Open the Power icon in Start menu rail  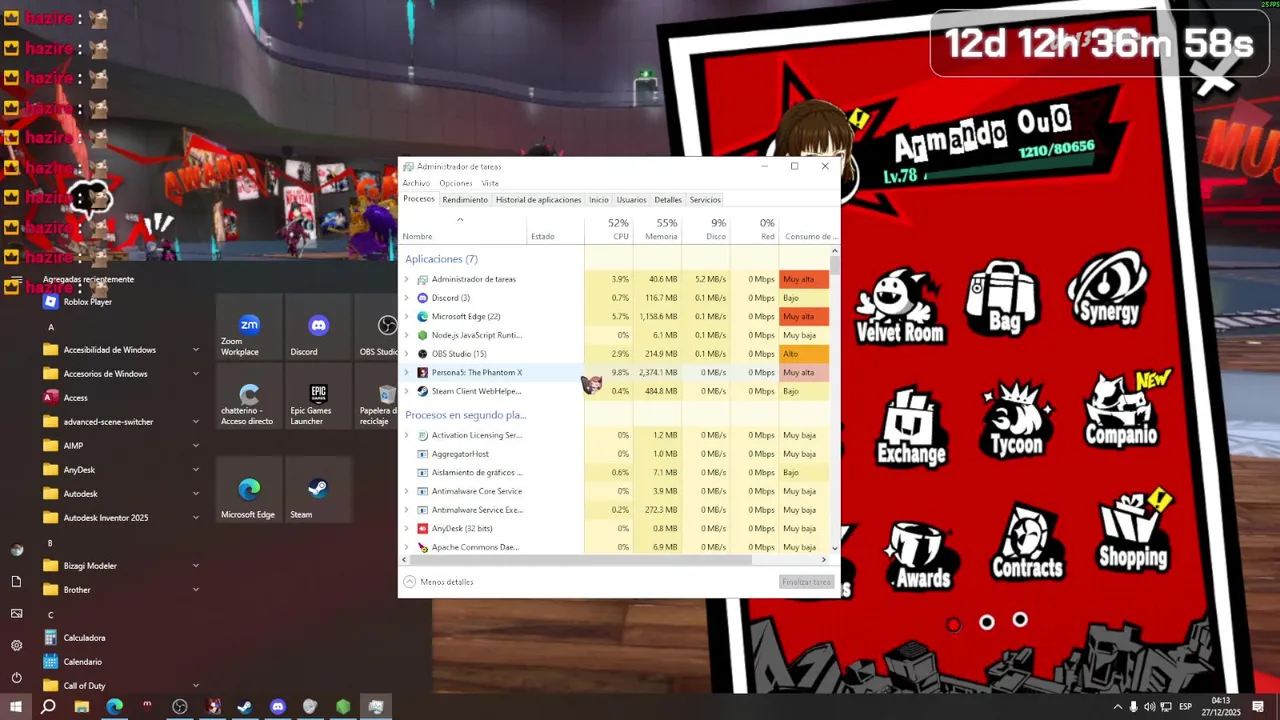point(16,677)
